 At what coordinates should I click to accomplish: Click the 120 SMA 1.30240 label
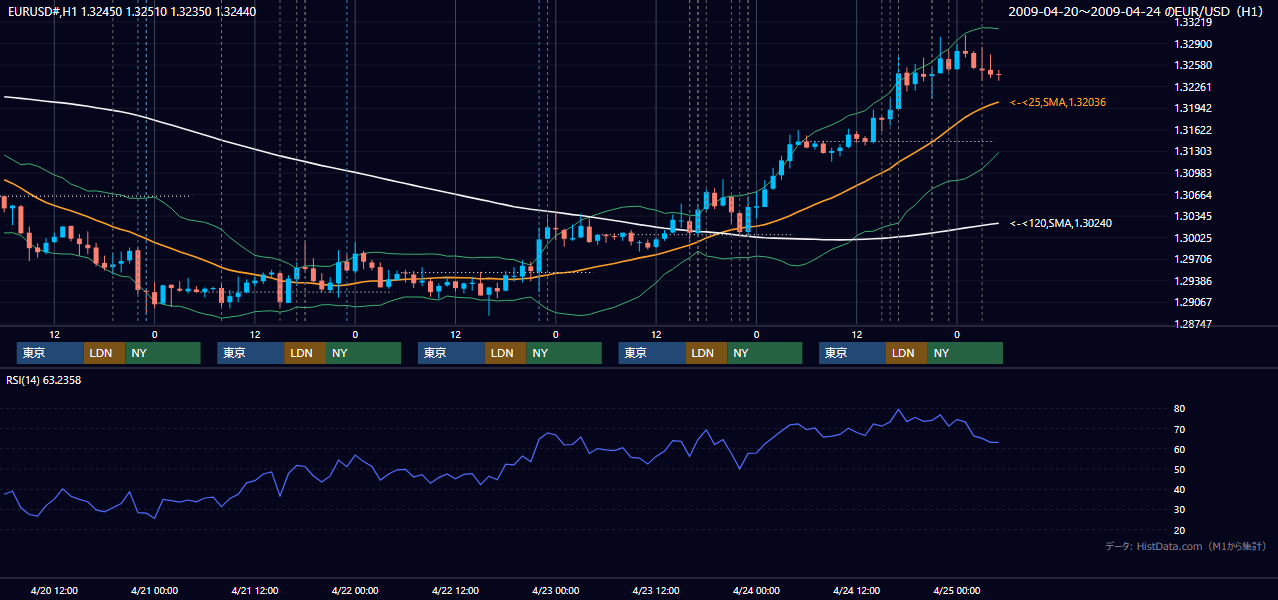pos(1061,223)
